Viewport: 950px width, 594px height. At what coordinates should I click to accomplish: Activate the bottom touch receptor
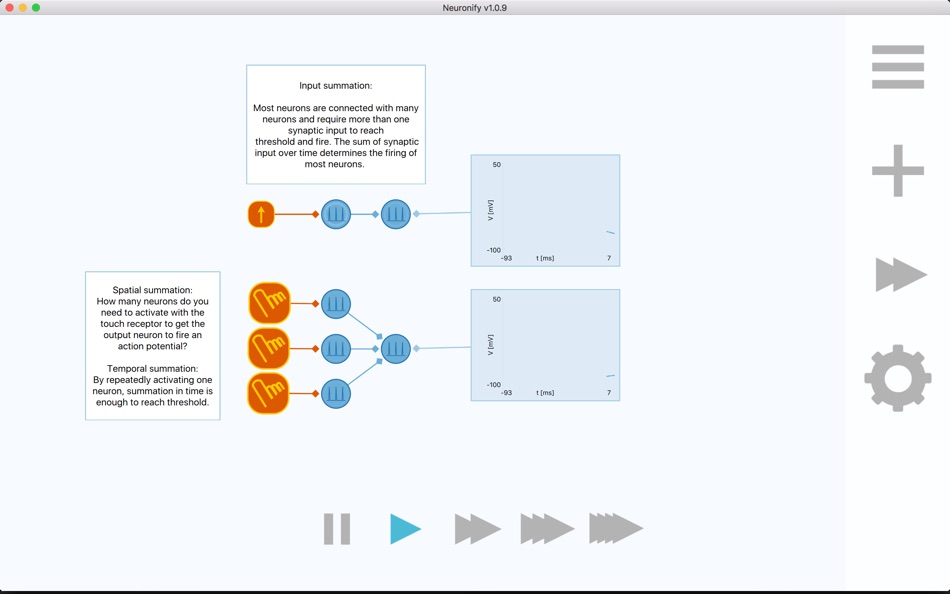(x=269, y=393)
